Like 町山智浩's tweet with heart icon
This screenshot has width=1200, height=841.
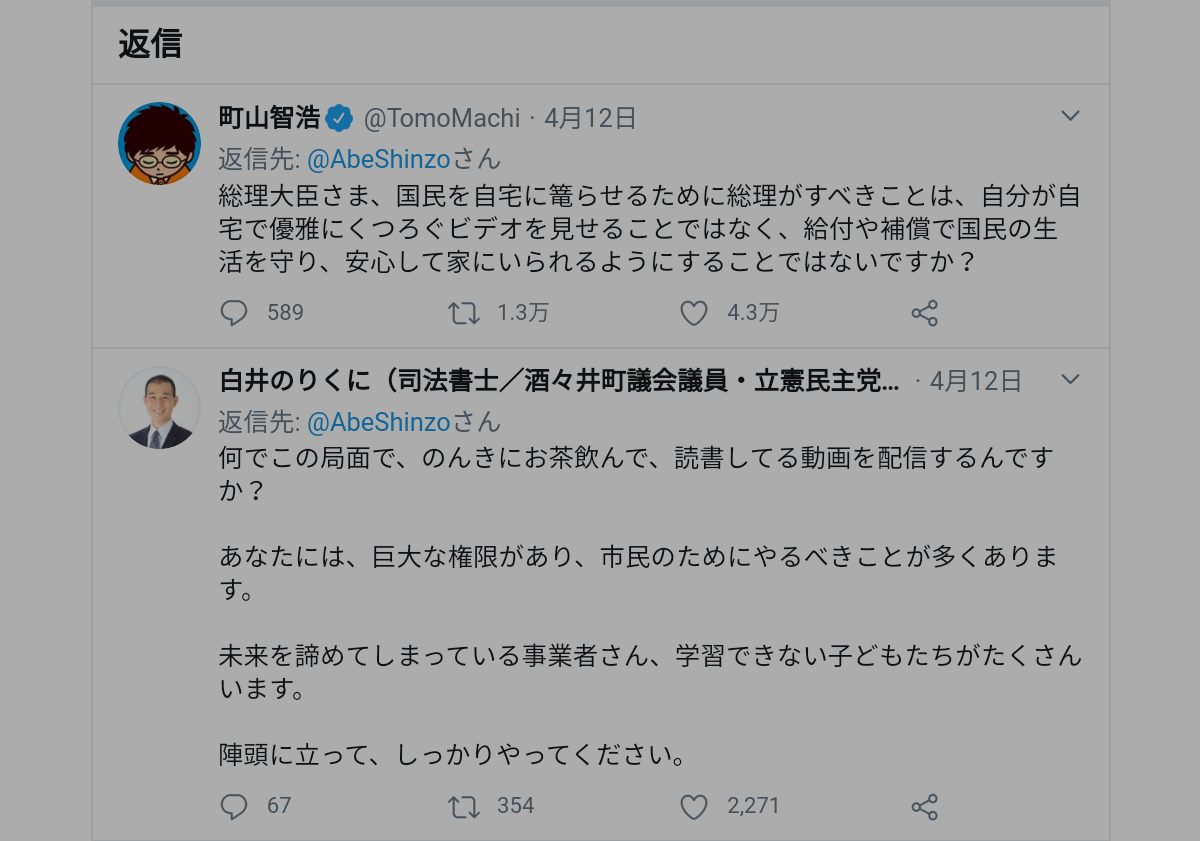click(x=694, y=313)
